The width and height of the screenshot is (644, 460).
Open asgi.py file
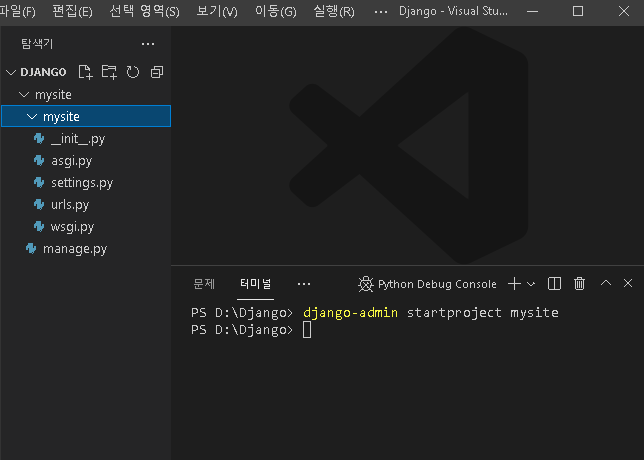pos(71,161)
